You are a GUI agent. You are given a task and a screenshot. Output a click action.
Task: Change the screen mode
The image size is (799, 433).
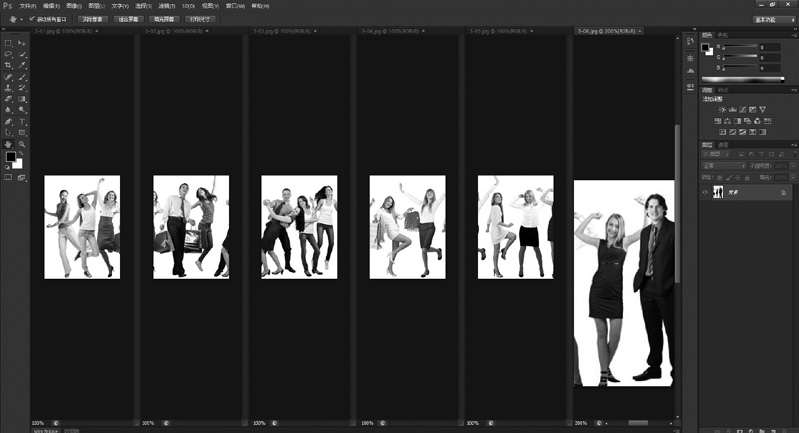click(x=22, y=178)
